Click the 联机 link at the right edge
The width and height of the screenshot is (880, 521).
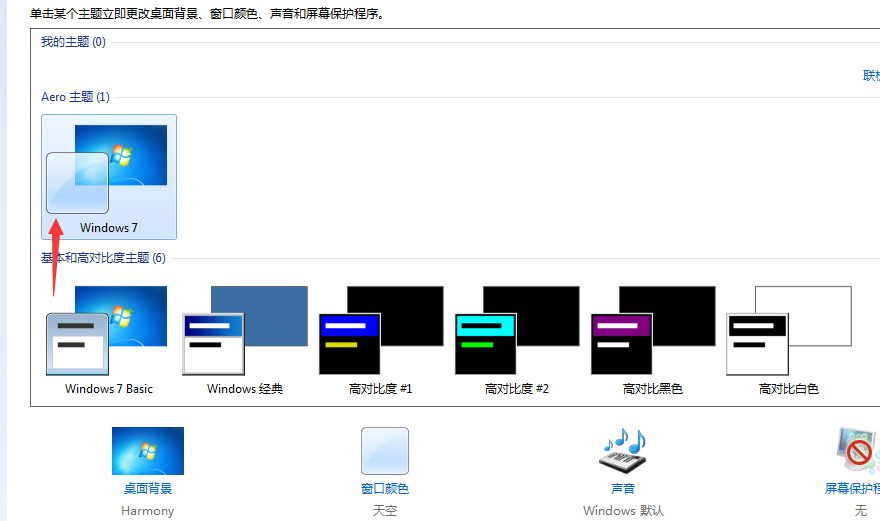871,75
